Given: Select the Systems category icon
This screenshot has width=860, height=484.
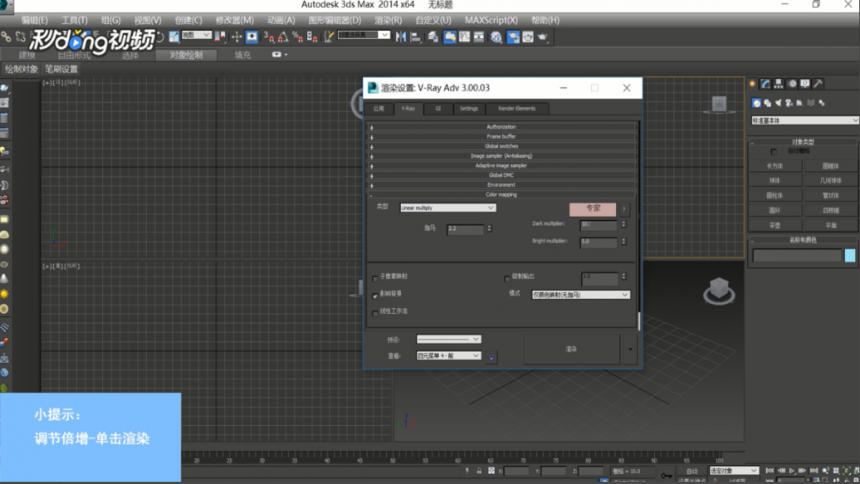Looking at the screenshot, I should click(822, 103).
